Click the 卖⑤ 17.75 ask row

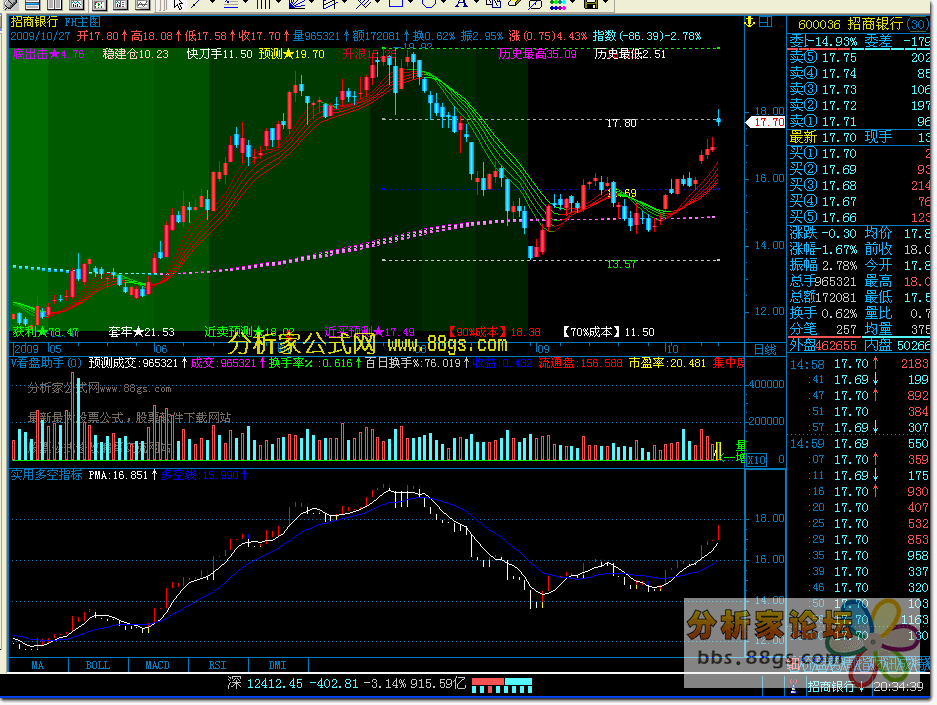coord(860,58)
